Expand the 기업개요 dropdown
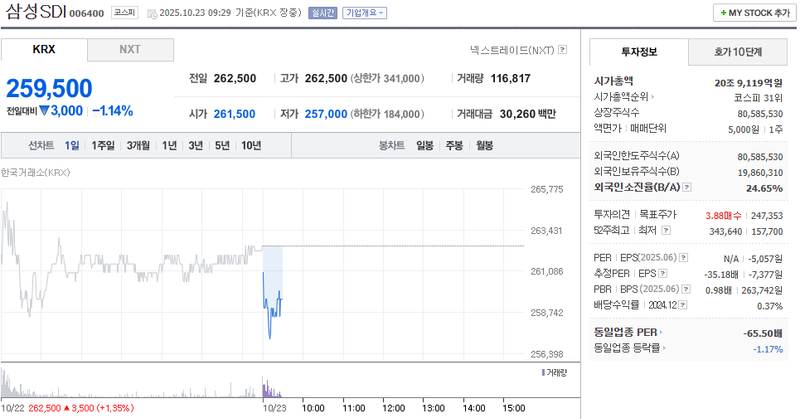 click(364, 13)
